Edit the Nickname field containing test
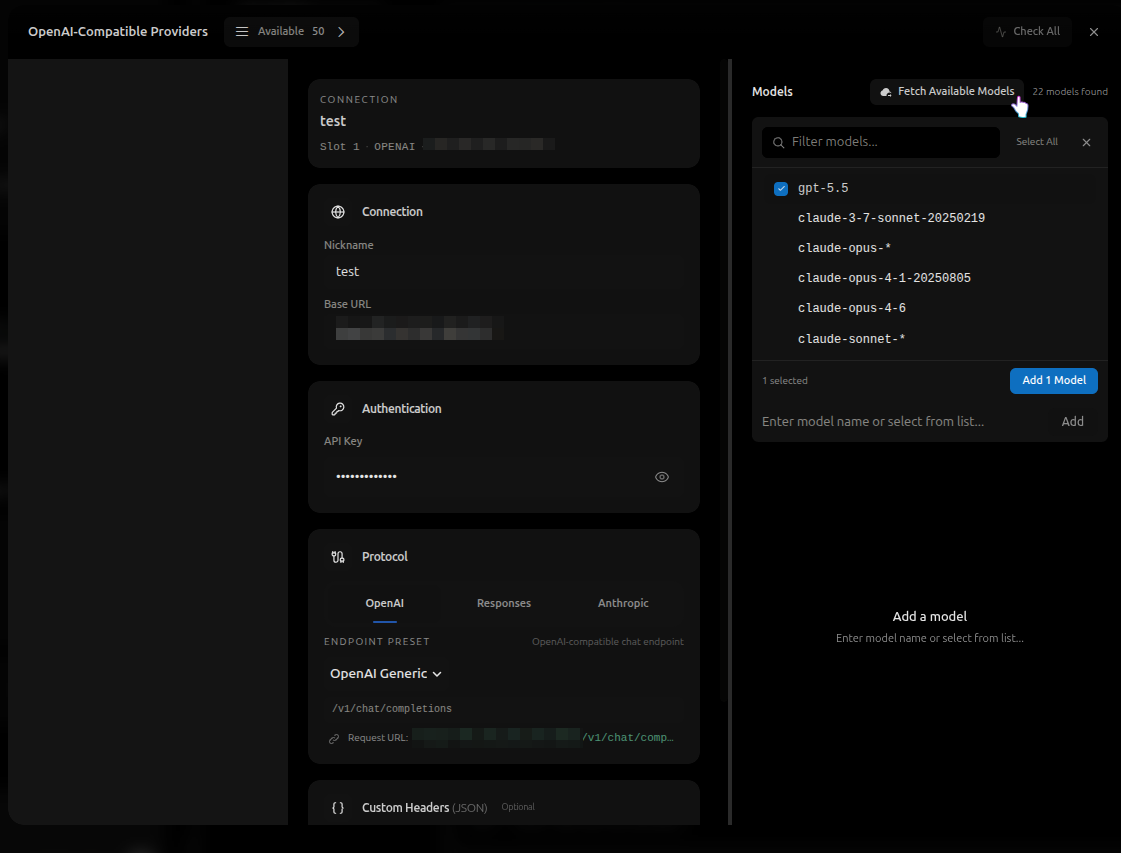 [503, 272]
